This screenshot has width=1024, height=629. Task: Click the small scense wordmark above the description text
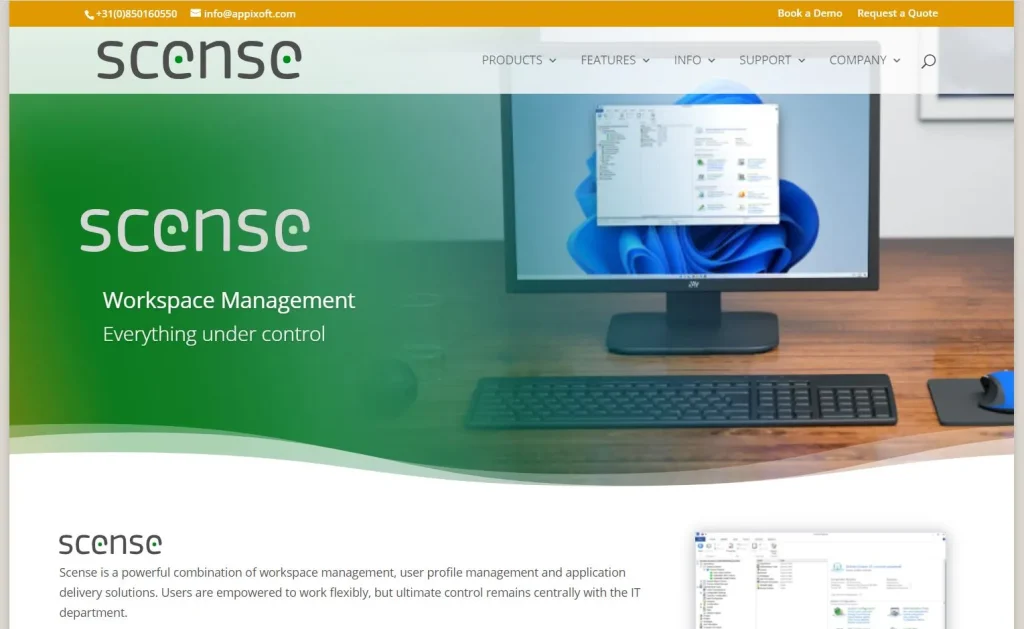110,543
